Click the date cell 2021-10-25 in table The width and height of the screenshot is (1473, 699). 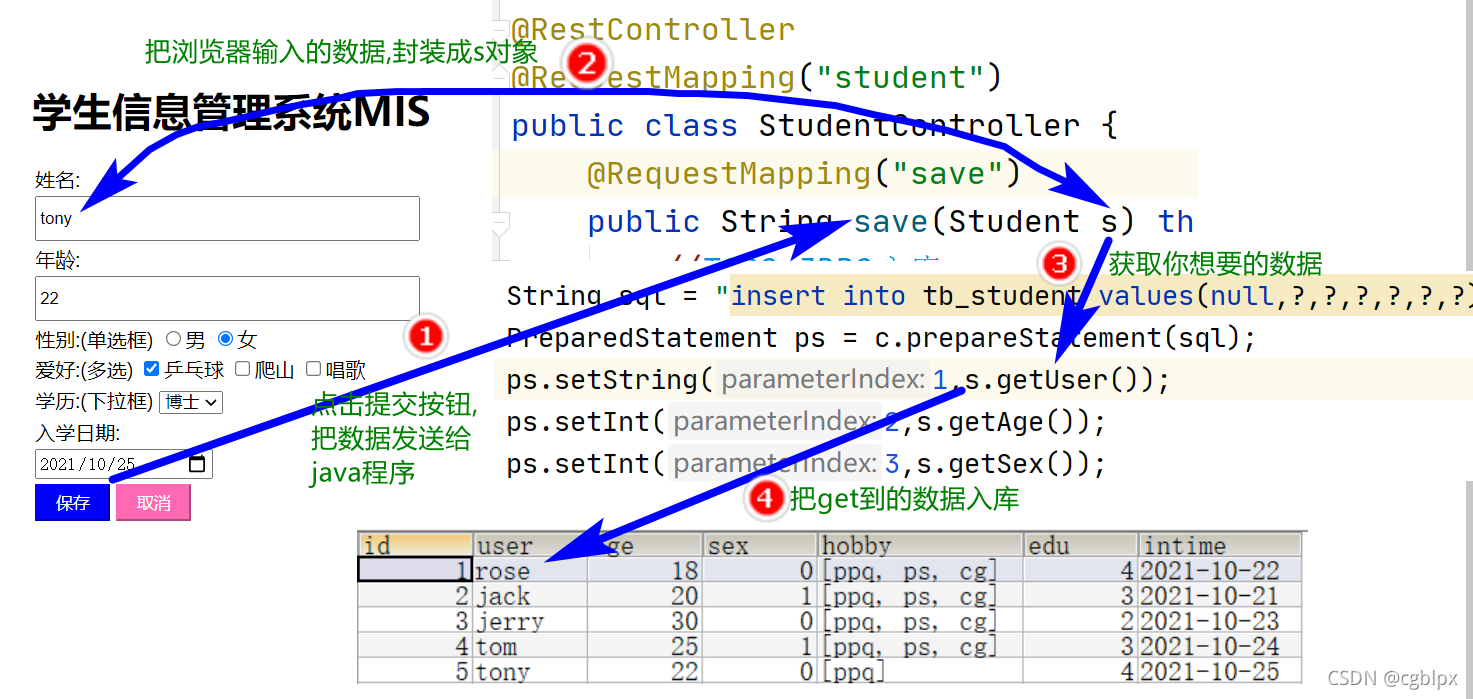pos(1220,671)
